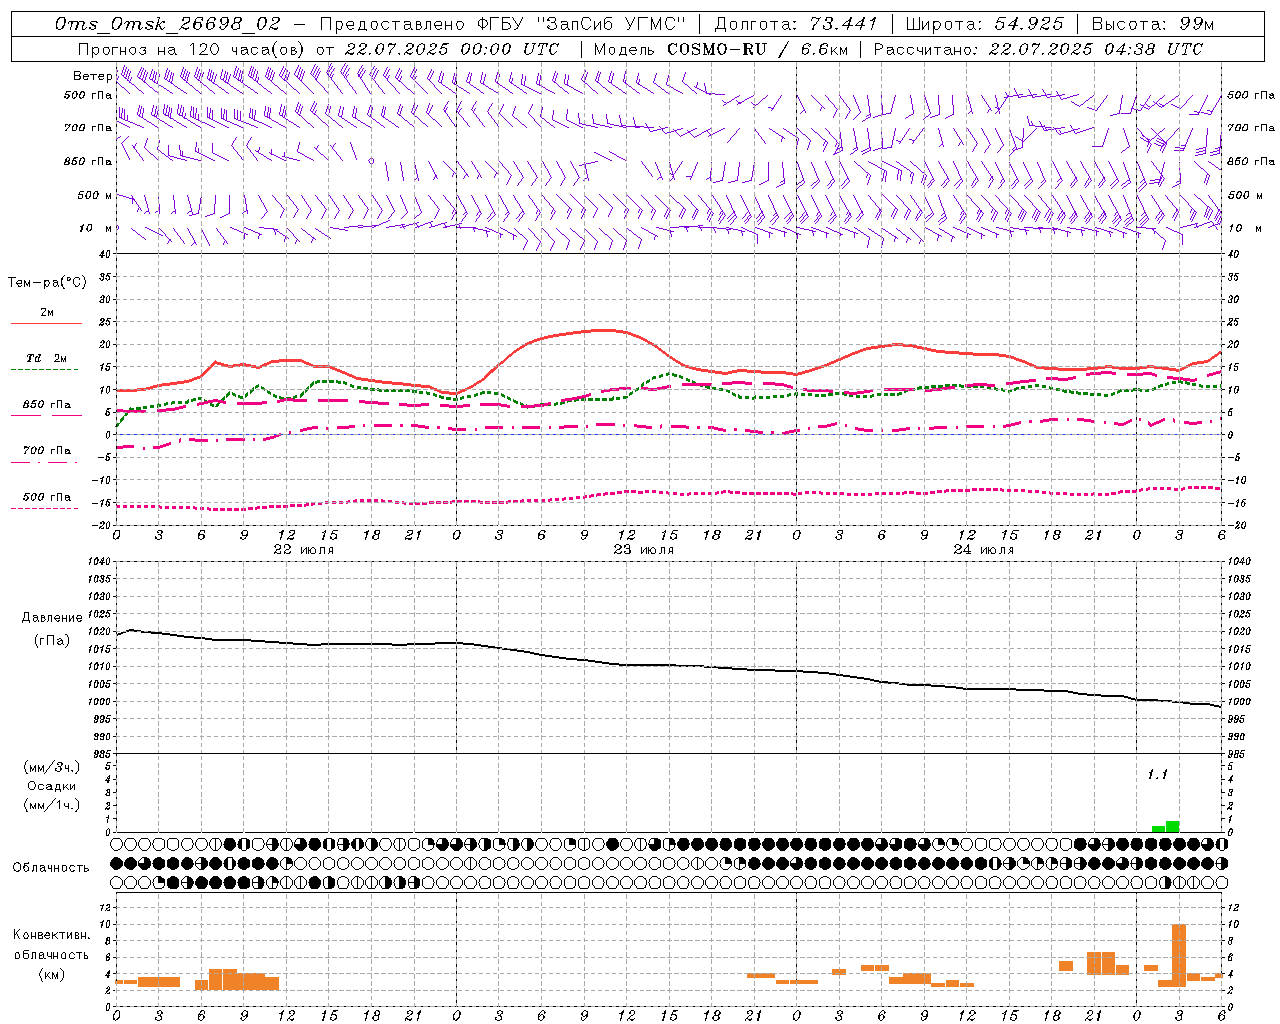This screenshot has height=1024, width=1280.
Task: Click the (мм/3ч.) precipitation unit label
Action: (51, 767)
